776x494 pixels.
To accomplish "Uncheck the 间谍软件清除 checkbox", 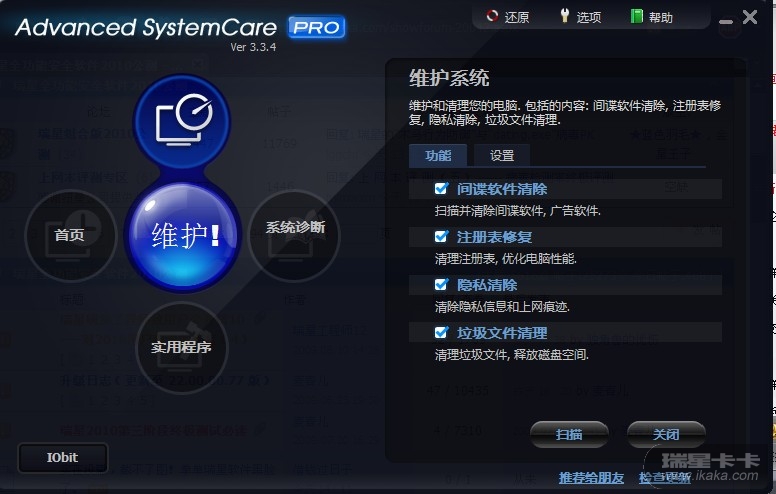I will click(441, 189).
